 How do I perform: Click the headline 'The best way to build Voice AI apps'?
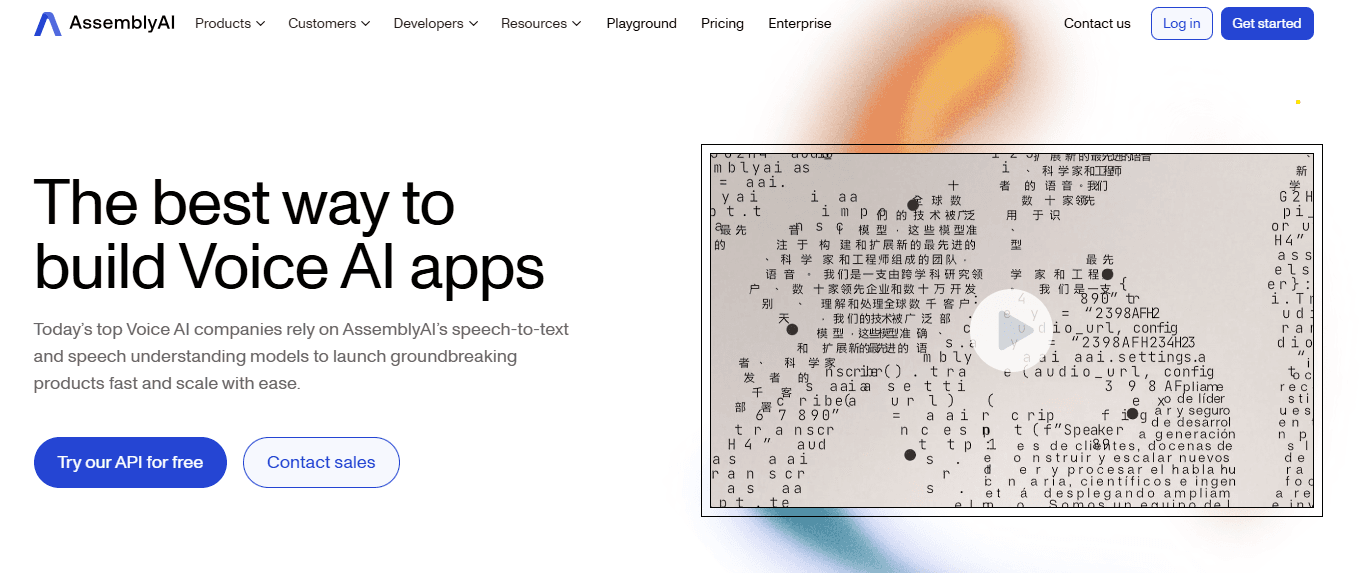289,234
